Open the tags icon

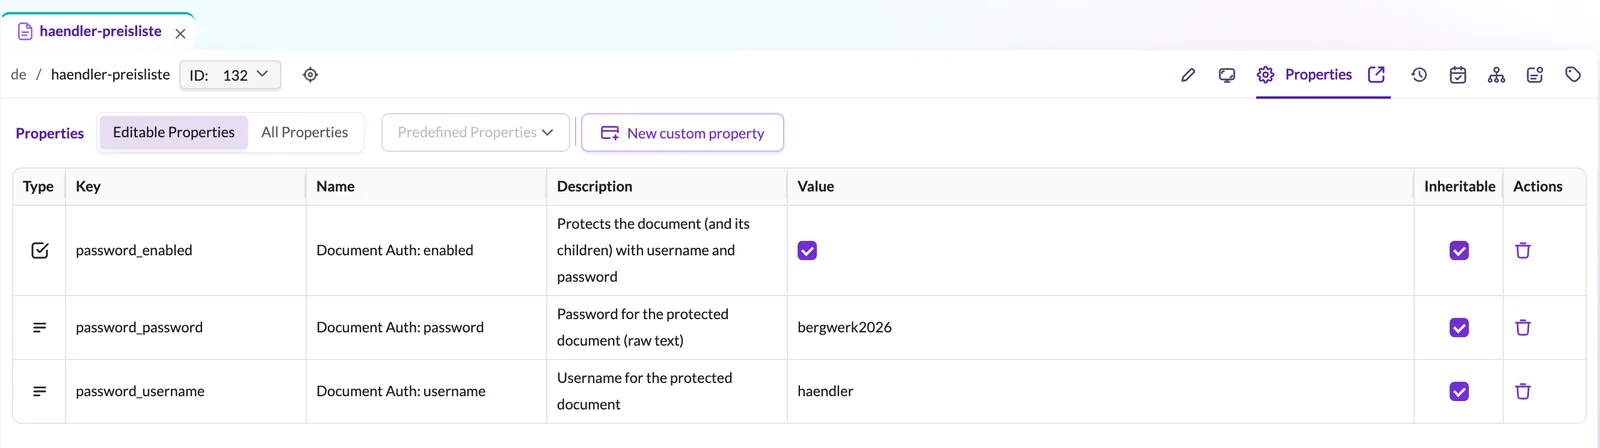[1573, 75]
